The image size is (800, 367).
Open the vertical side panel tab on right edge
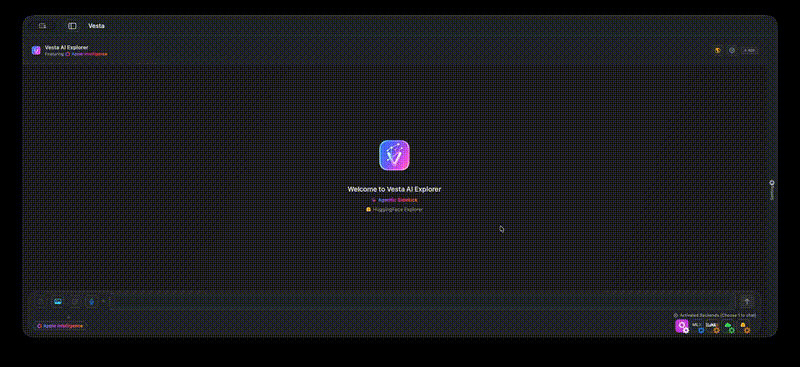[x=772, y=190]
